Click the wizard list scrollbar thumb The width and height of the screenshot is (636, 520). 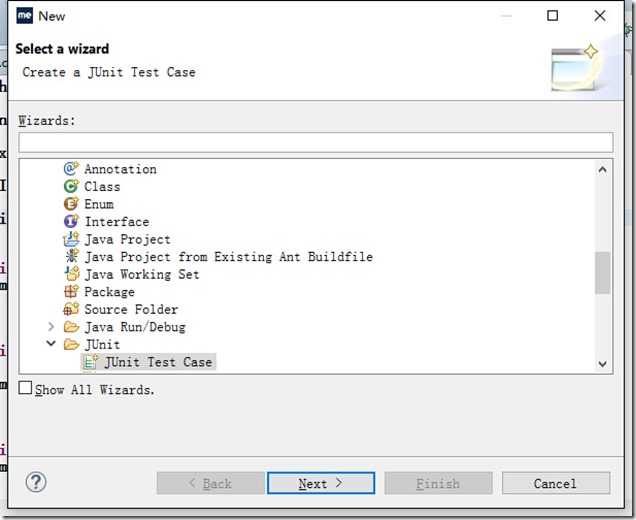pyautogui.click(x=602, y=273)
